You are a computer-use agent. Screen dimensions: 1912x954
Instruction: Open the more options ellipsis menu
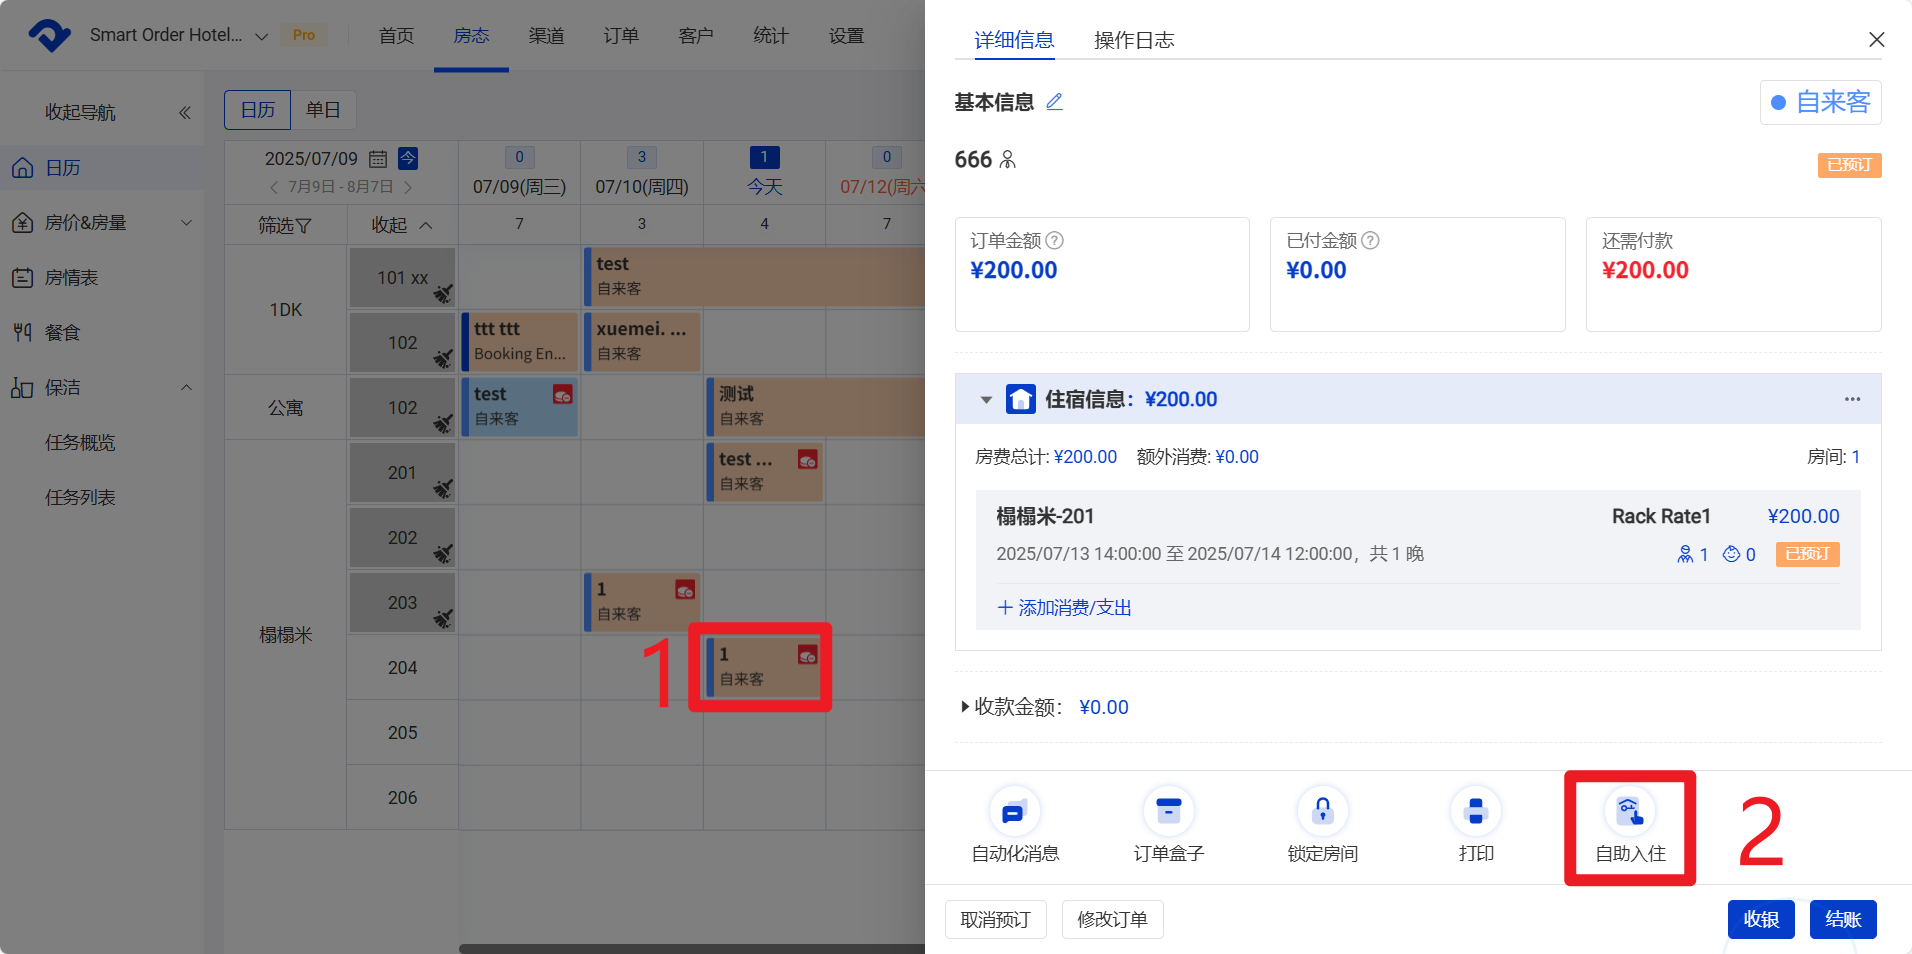click(1852, 399)
